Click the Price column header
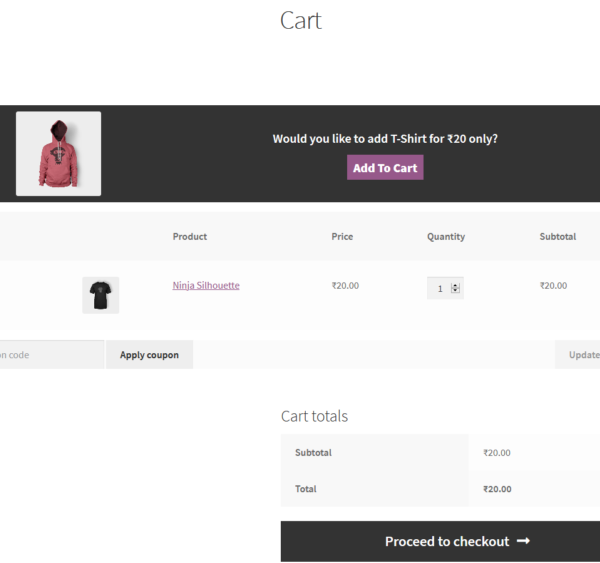 (x=342, y=237)
